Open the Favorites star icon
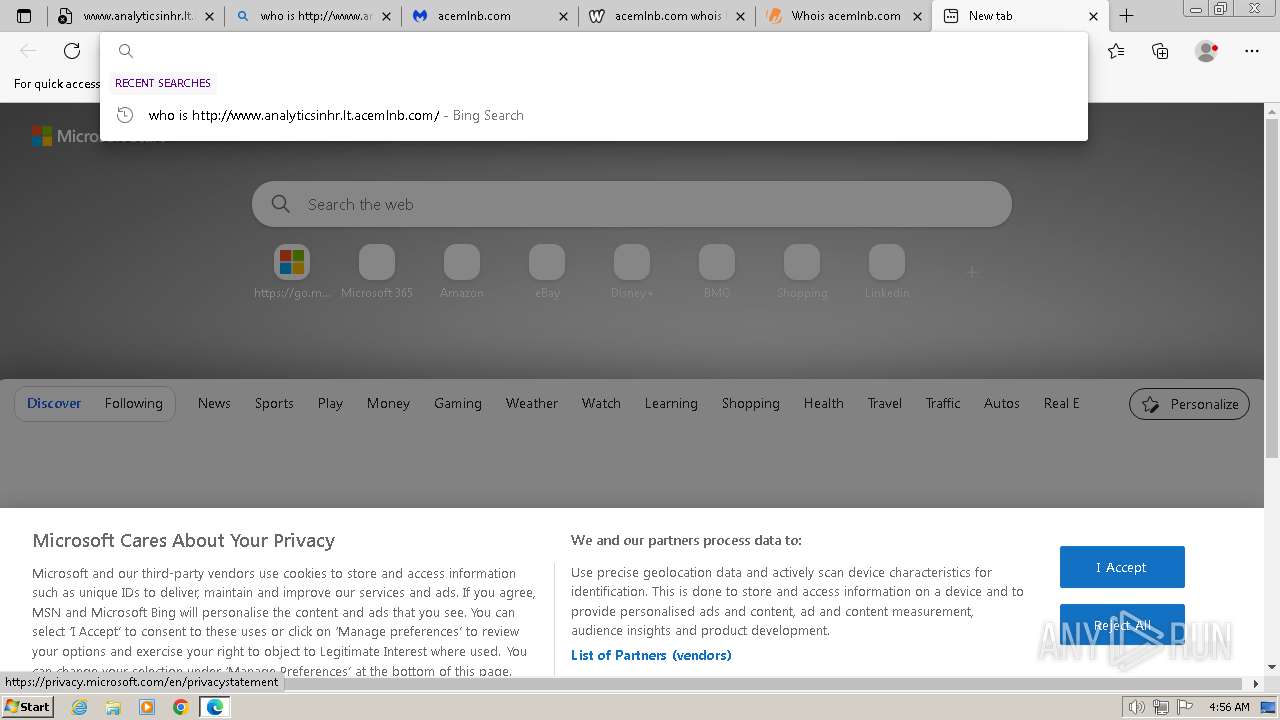This screenshot has height=720, width=1280. pyautogui.click(x=1116, y=51)
